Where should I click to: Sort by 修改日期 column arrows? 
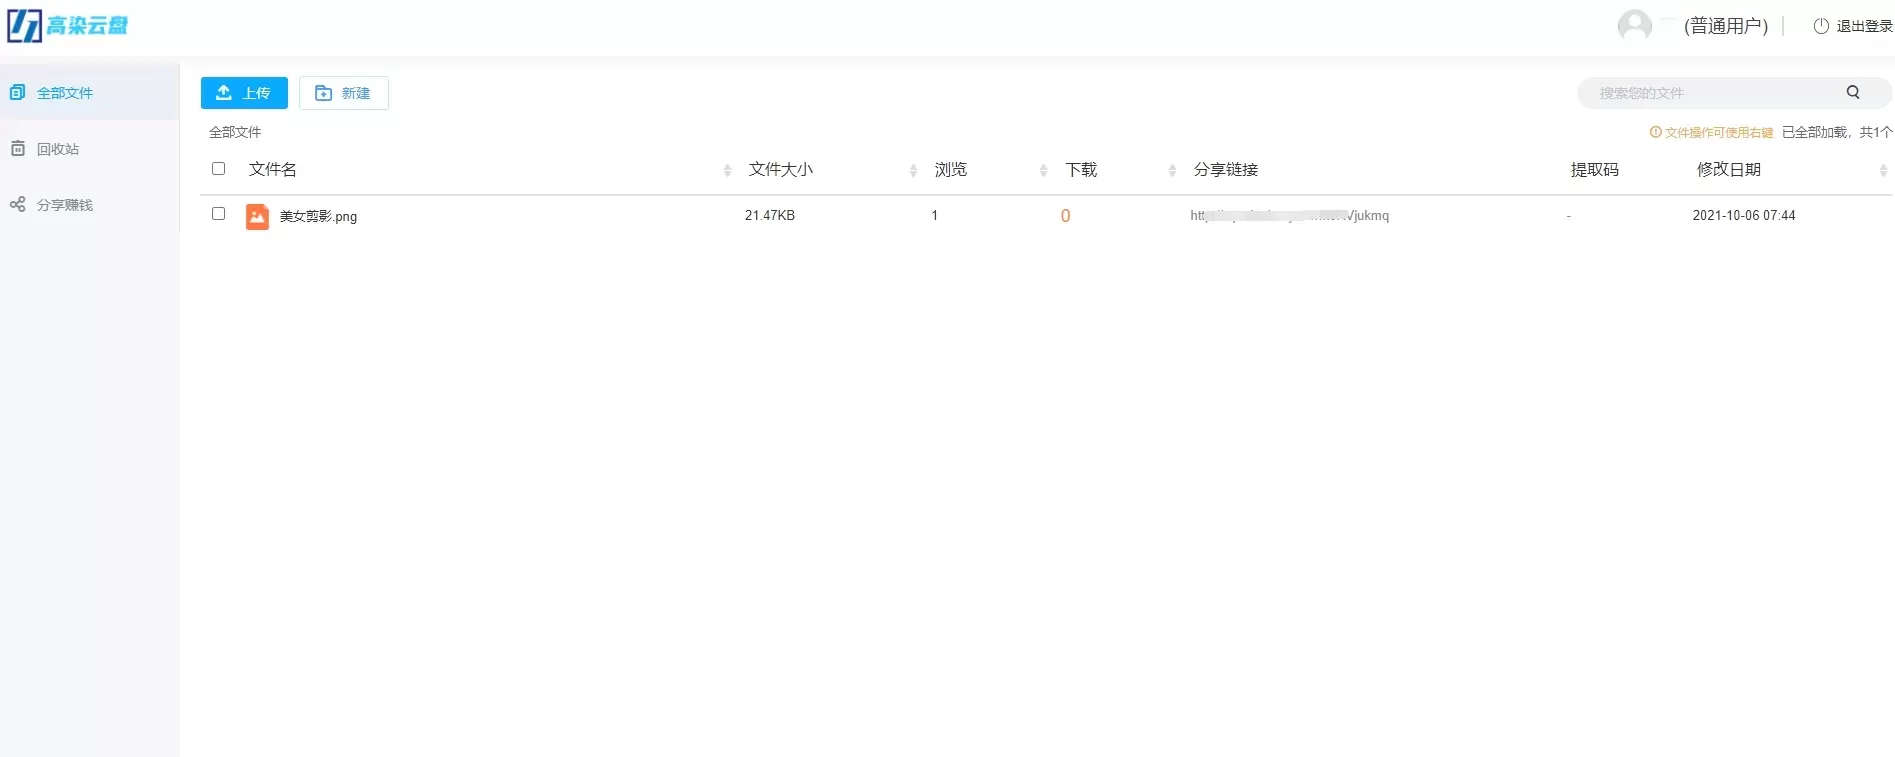[1883, 171]
